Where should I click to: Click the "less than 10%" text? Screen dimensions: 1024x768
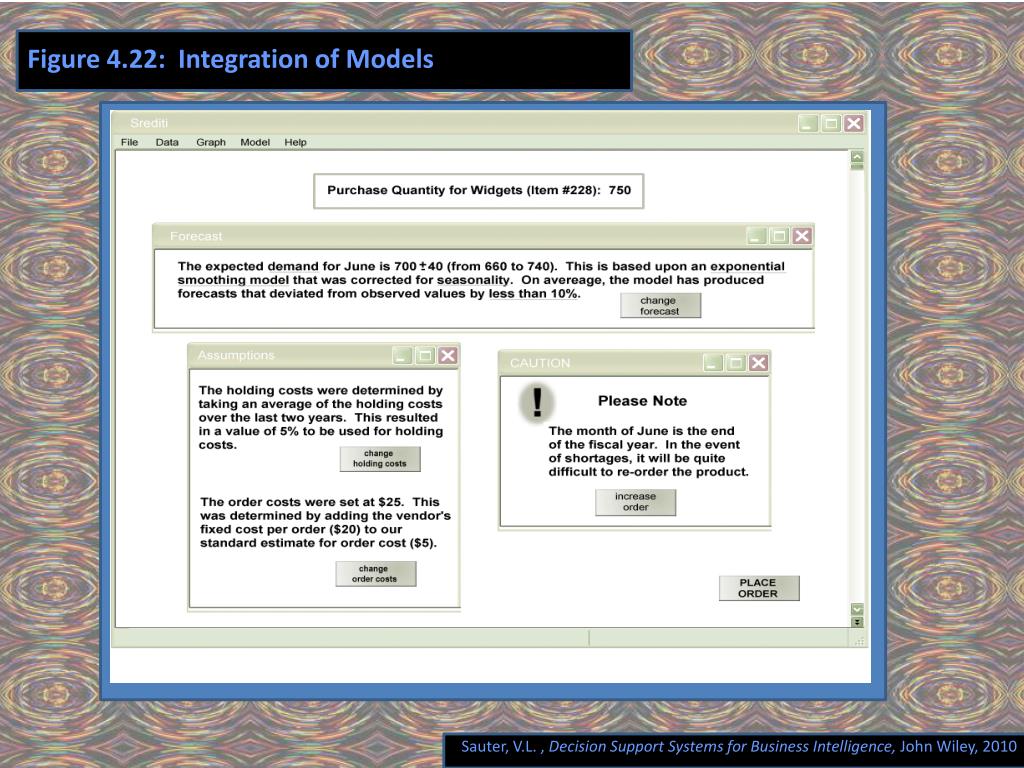tap(533, 294)
